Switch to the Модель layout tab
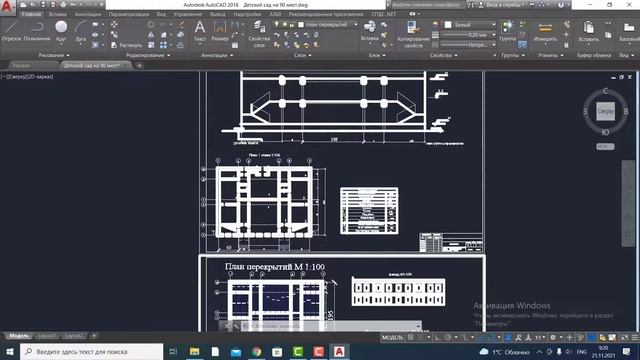Image resolution: width=640 pixels, height=360 pixels. coord(19,336)
